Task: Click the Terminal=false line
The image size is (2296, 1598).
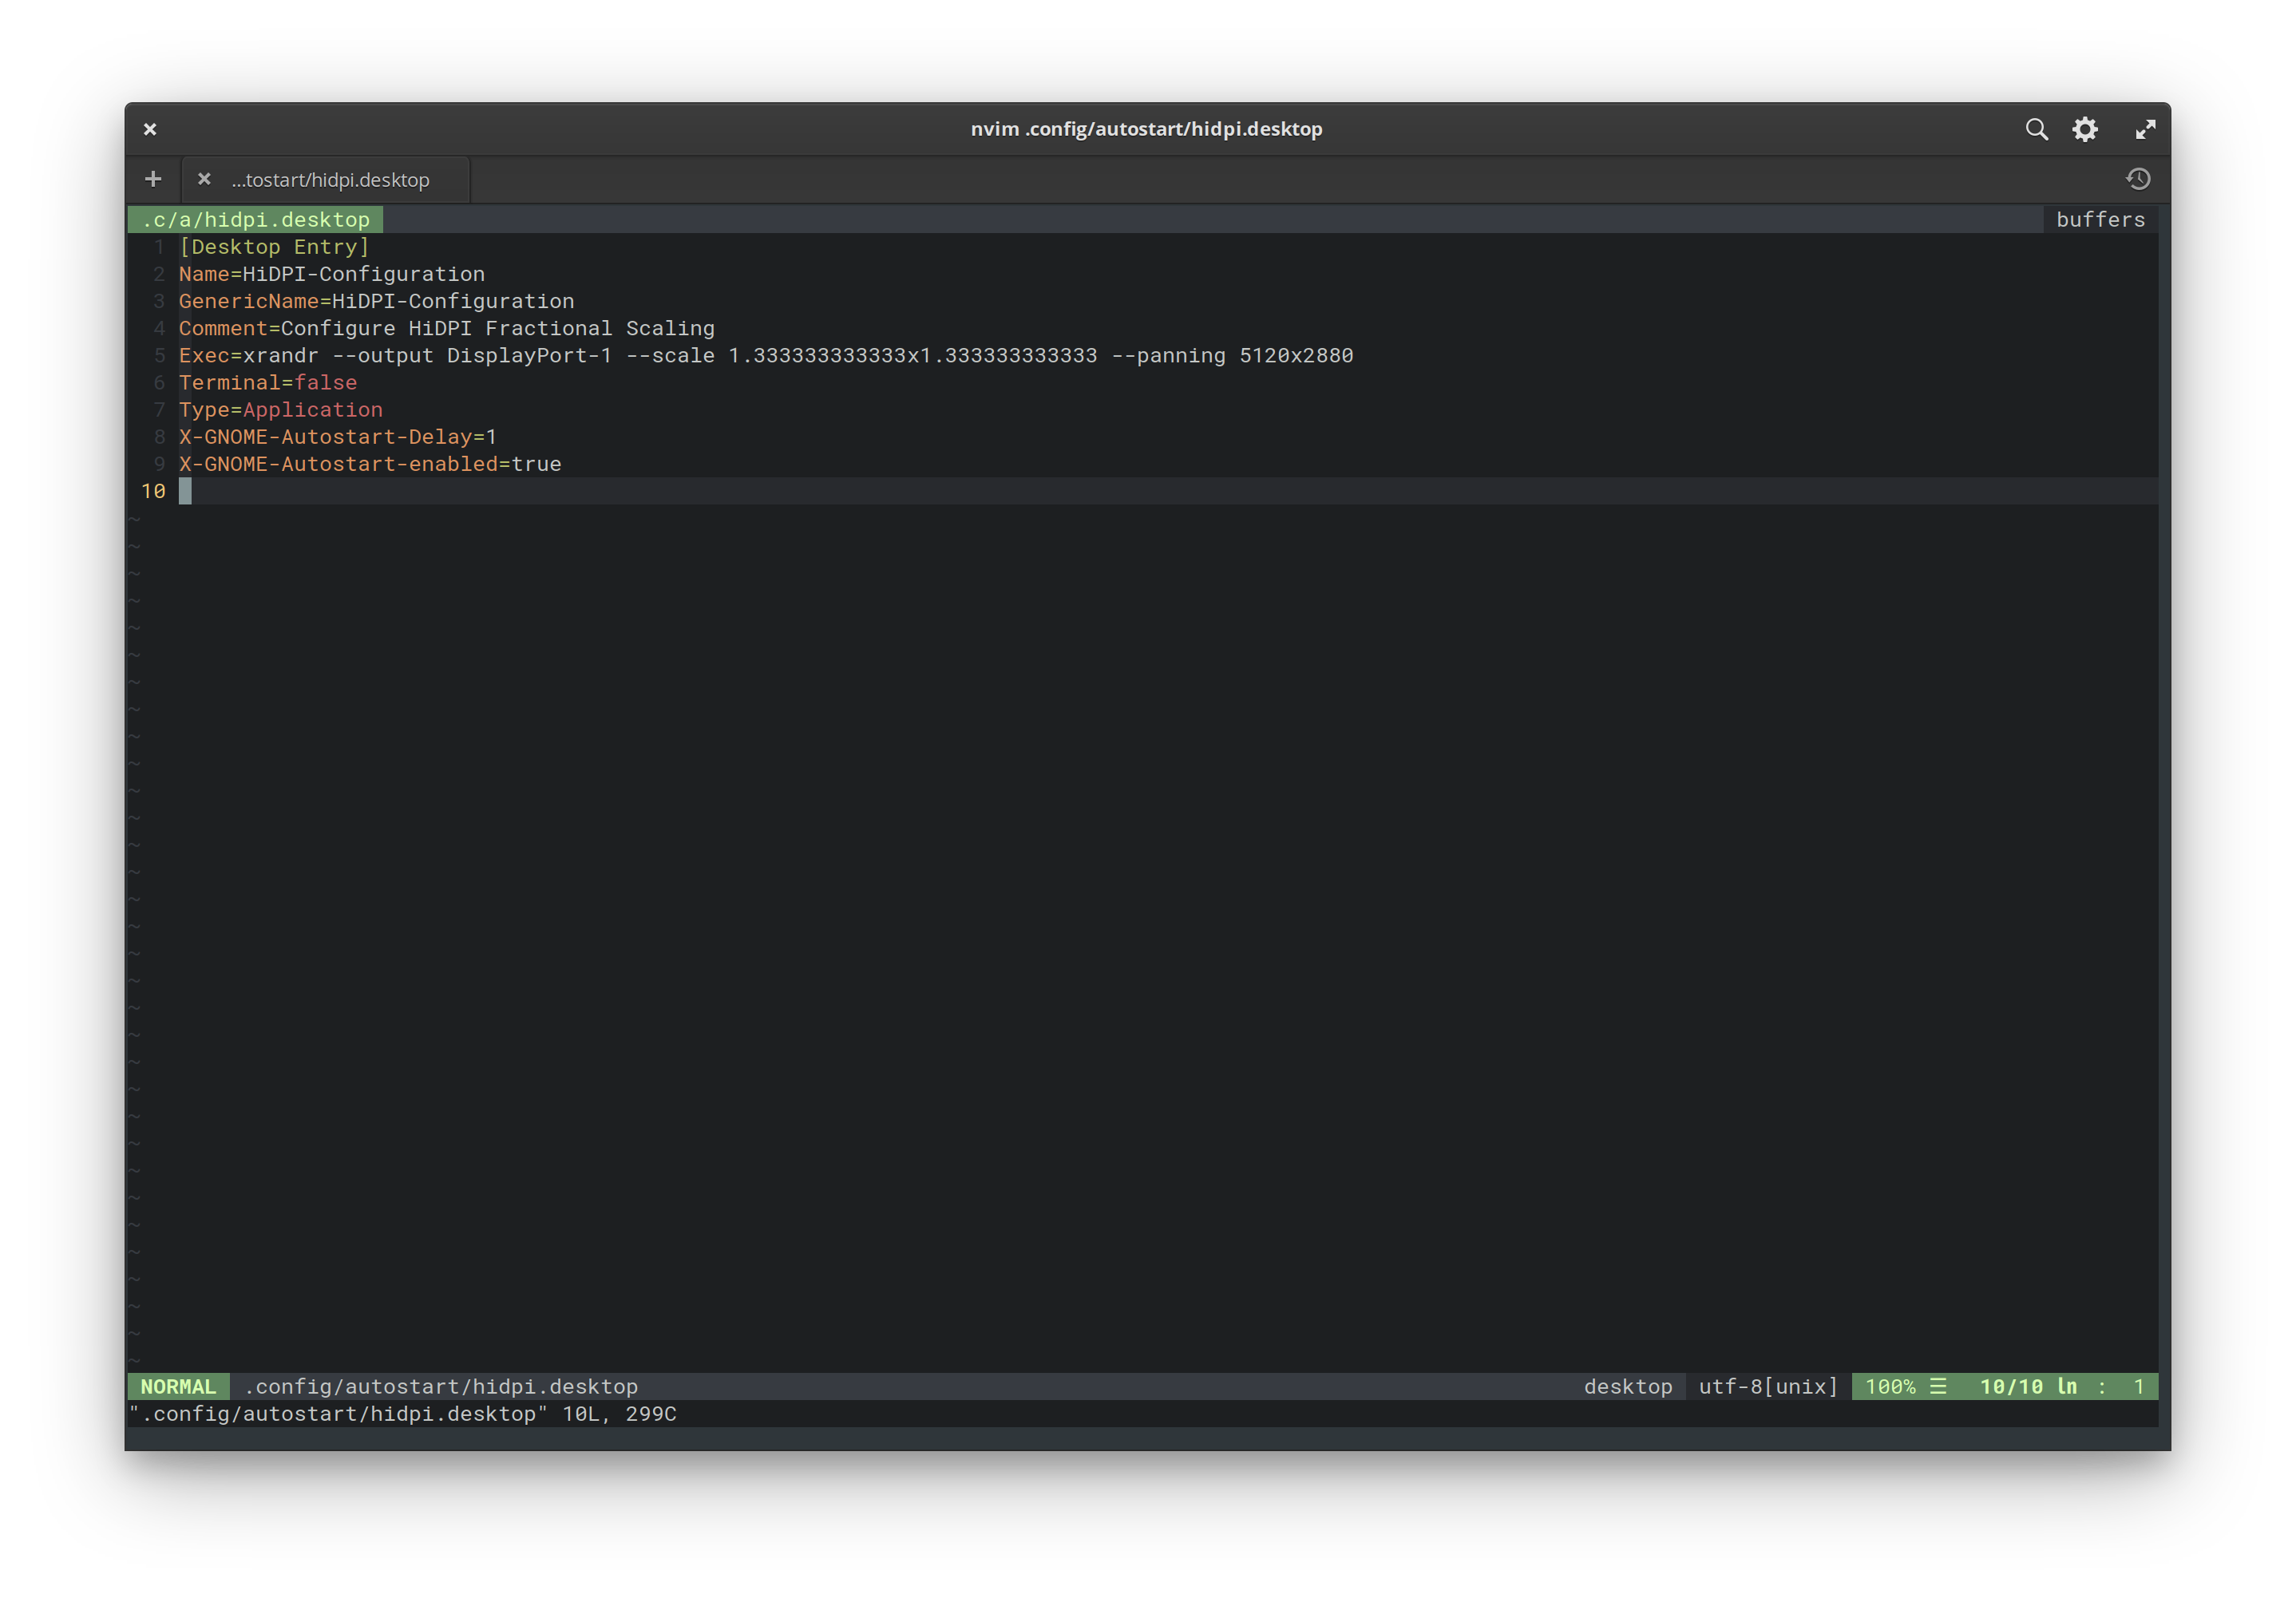Action: [x=268, y=383]
